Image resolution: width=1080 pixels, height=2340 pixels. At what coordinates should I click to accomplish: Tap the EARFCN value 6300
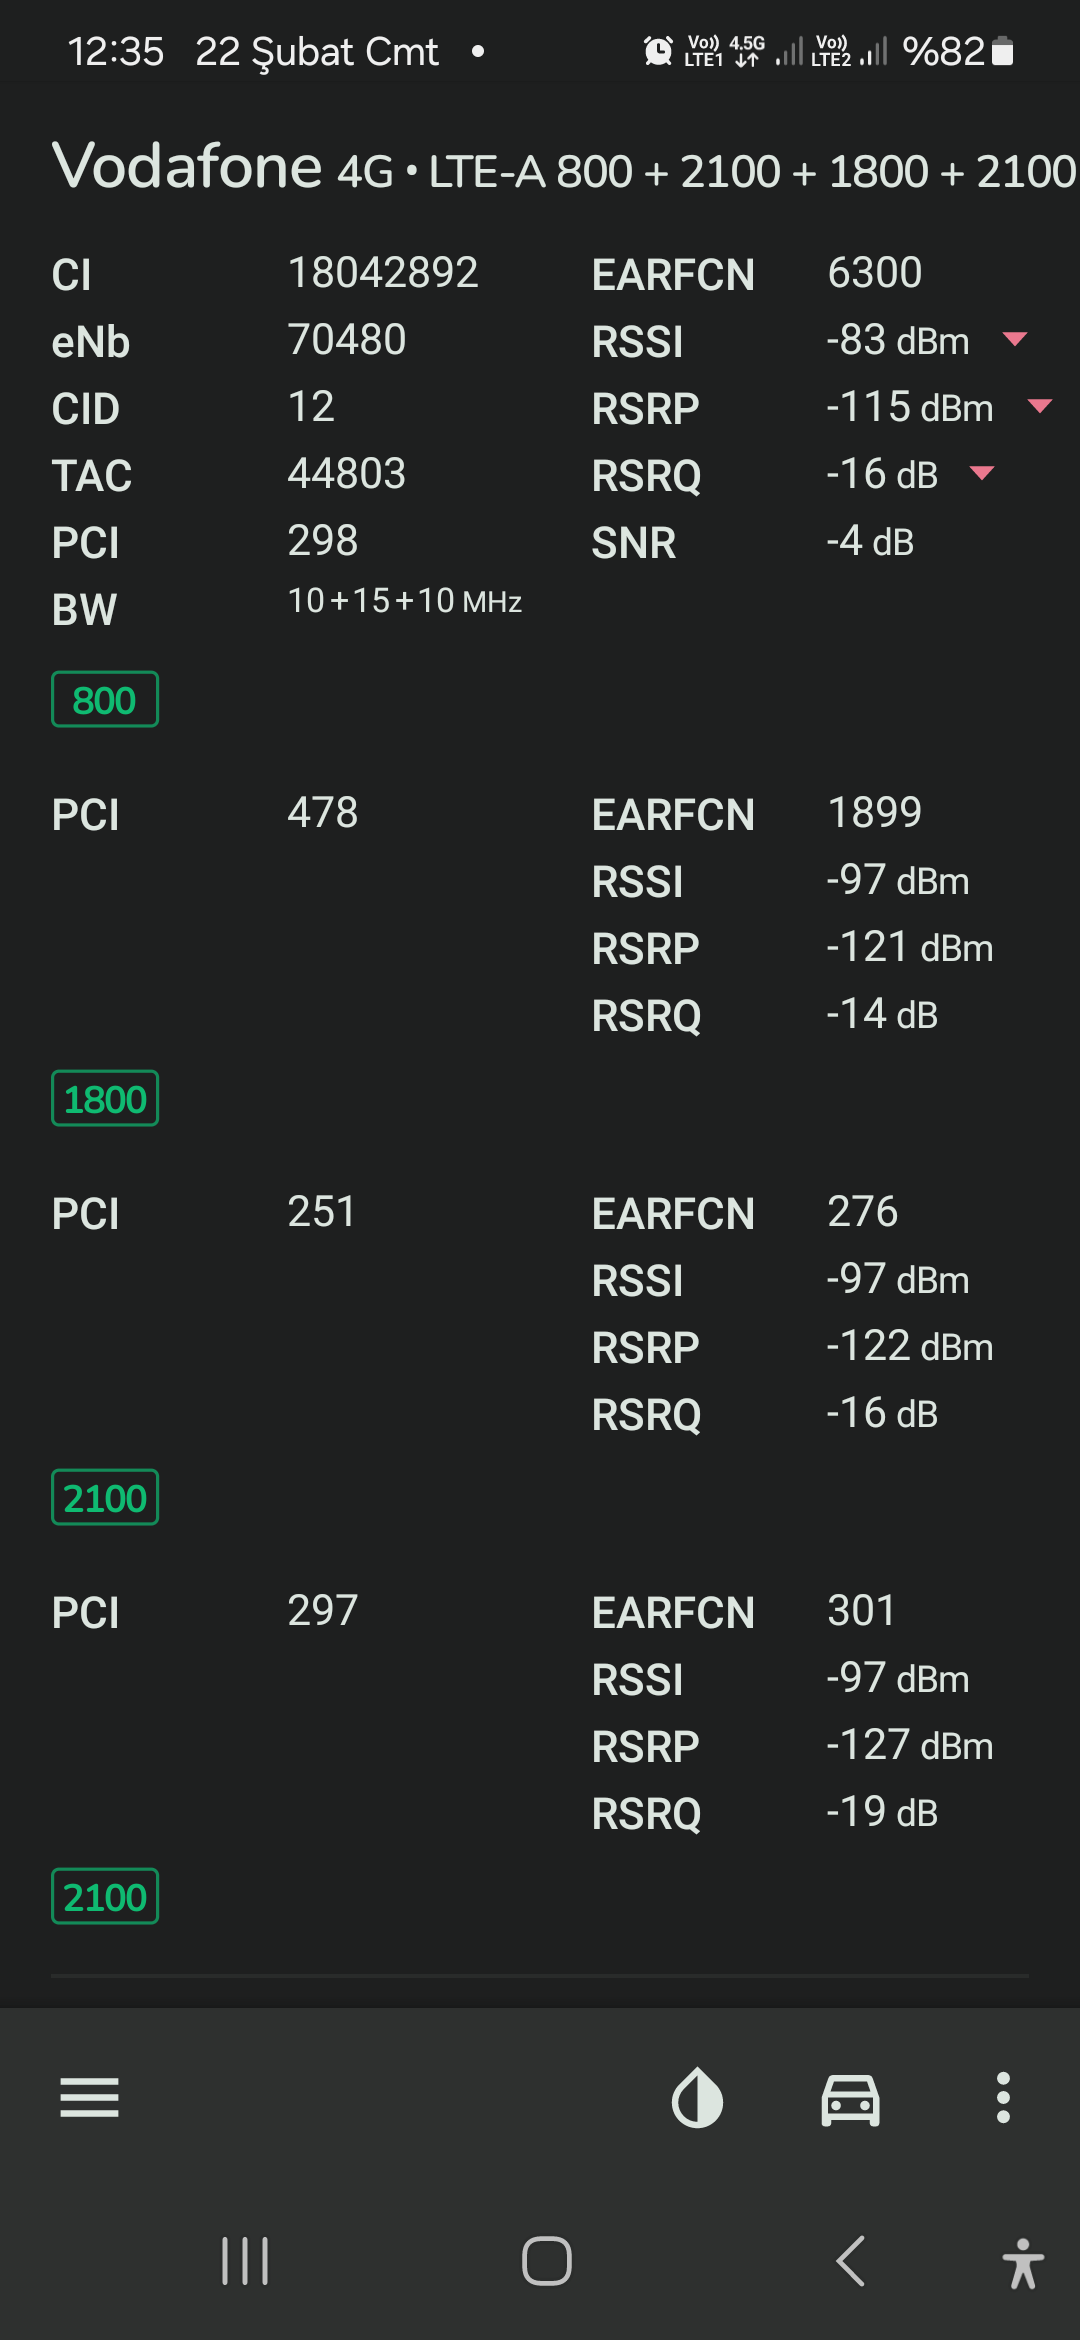pos(875,273)
